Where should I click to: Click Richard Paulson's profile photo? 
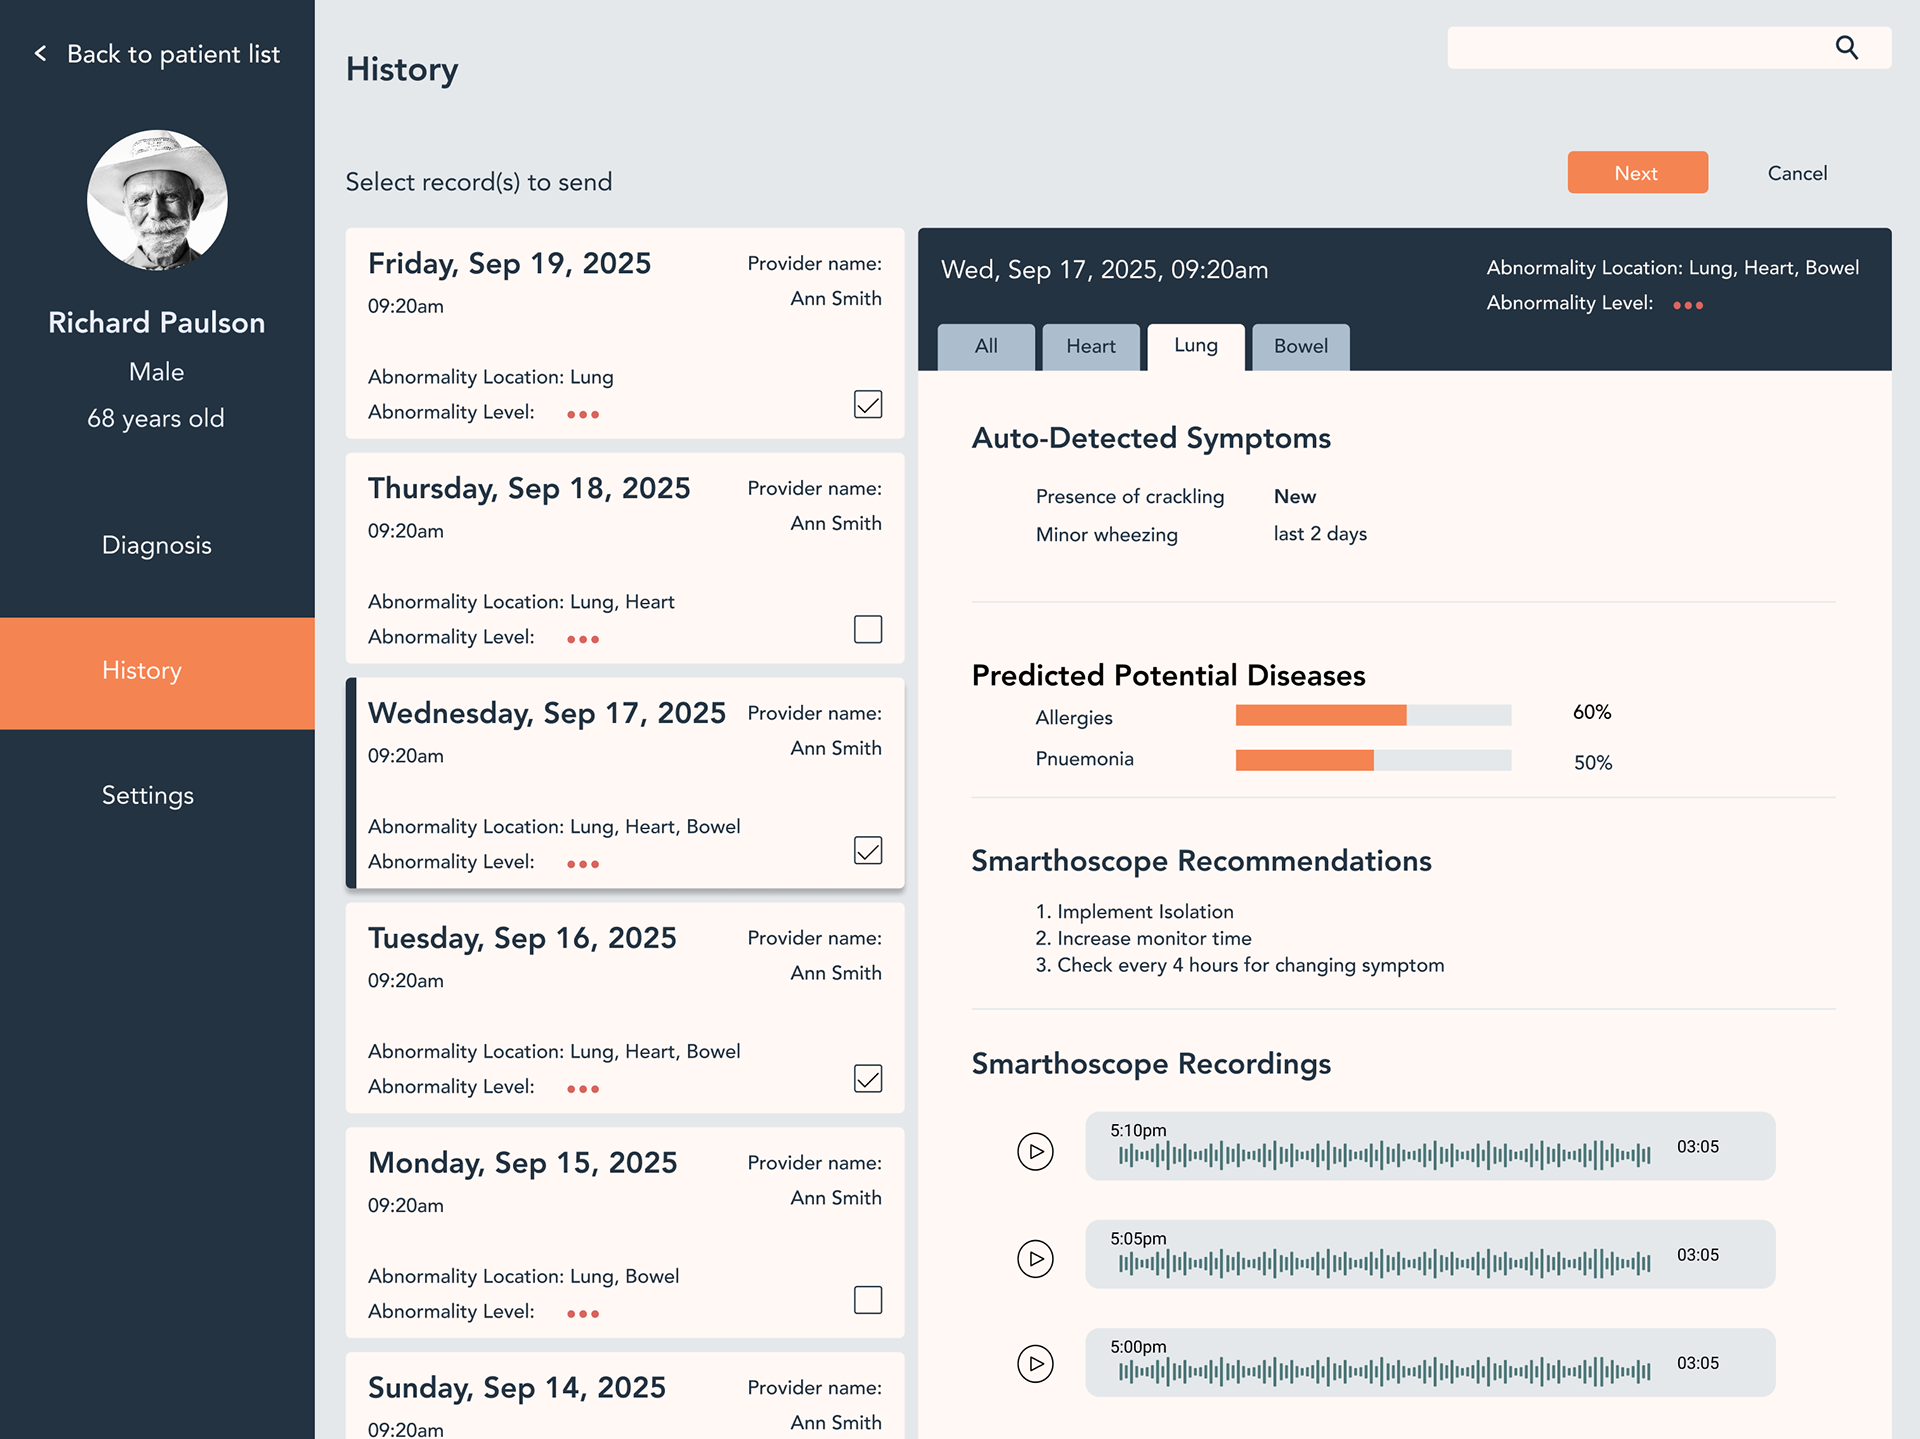pos(157,200)
